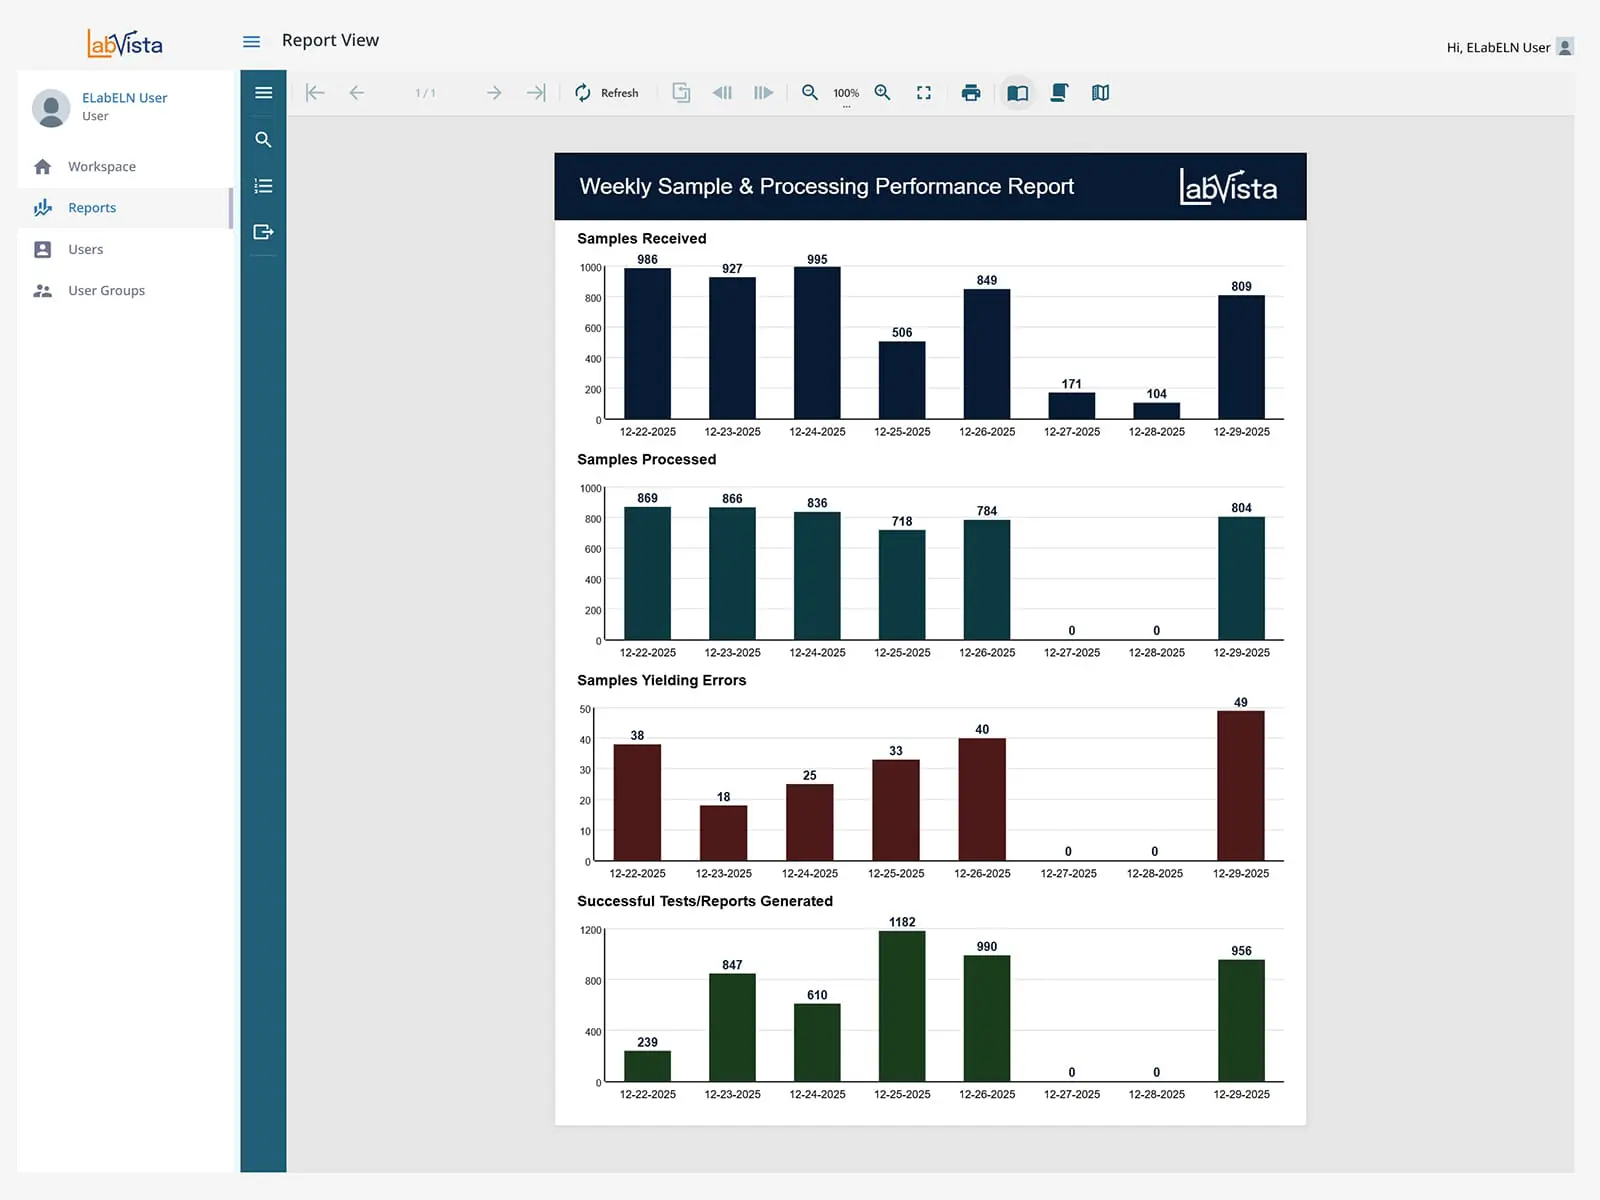Click the Refresh button

pos(608,92)
